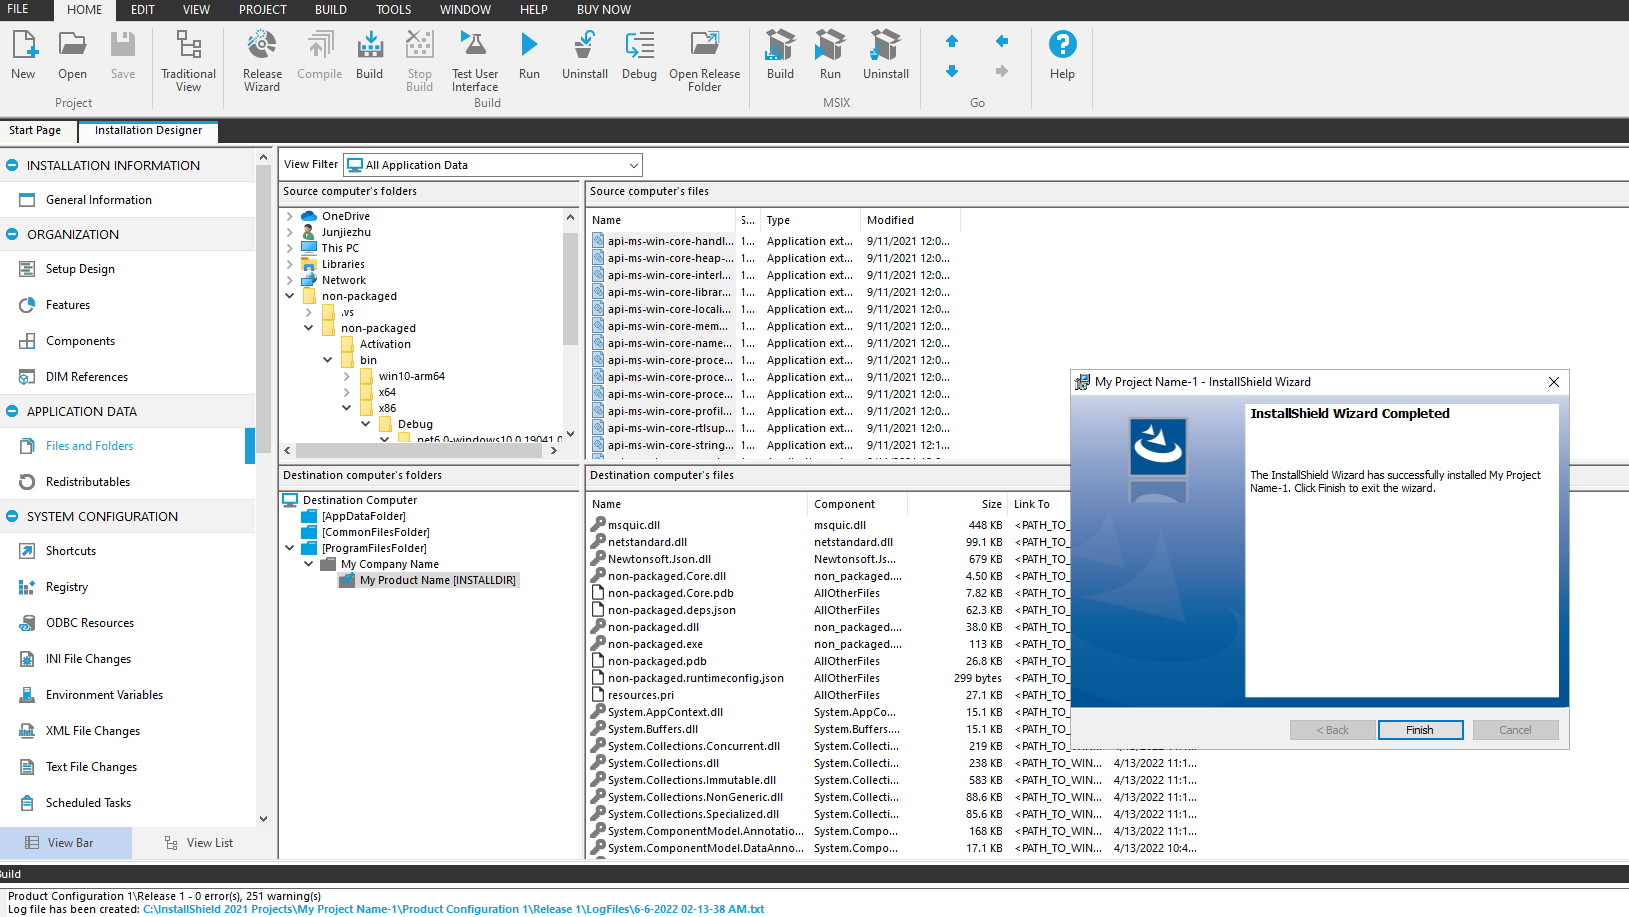The height and width of the screenshot is (917, 1629).
Task: Collapse the [ProgramFilesFolder] node
Action: click(x=290, y=548)
